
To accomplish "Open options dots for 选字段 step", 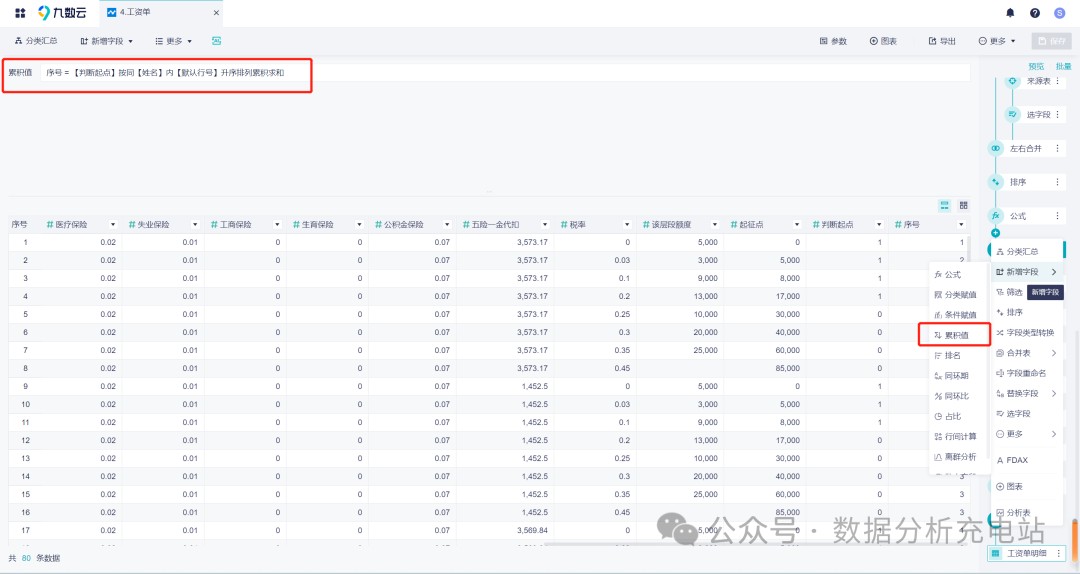I will point(1057,114).
